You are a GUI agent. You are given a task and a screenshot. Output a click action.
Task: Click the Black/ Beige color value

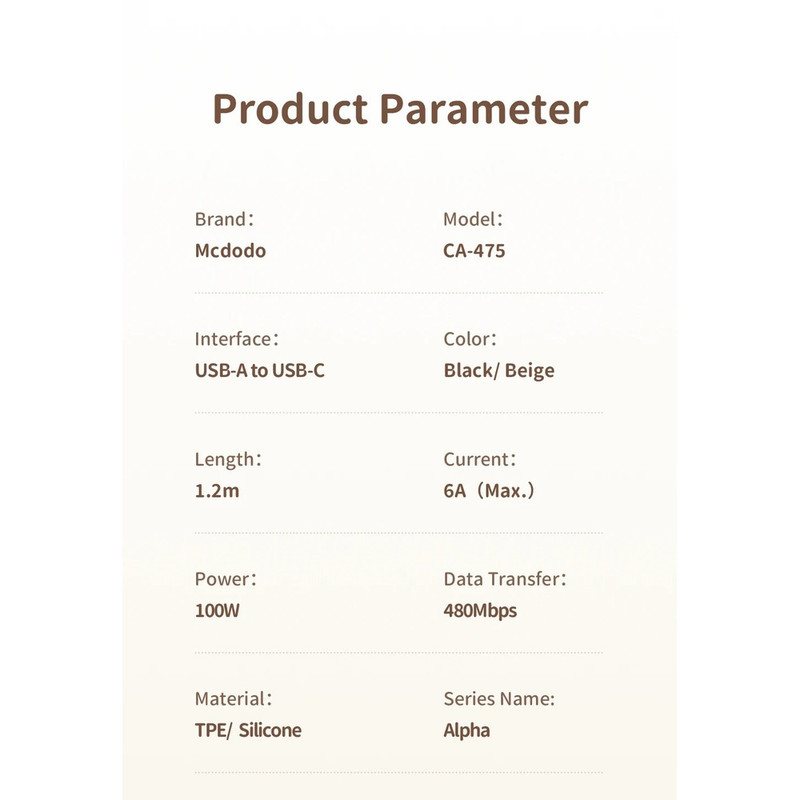tap(499, 371)
